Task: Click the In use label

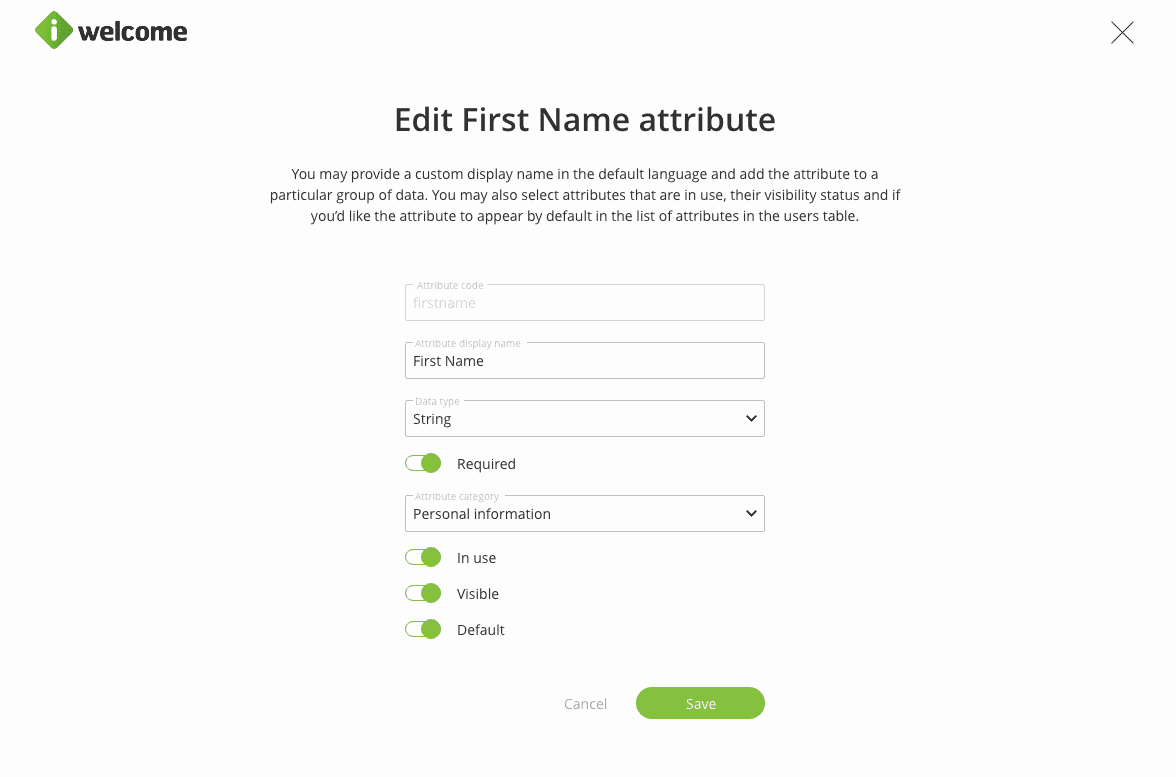Action: coord(476,558)
